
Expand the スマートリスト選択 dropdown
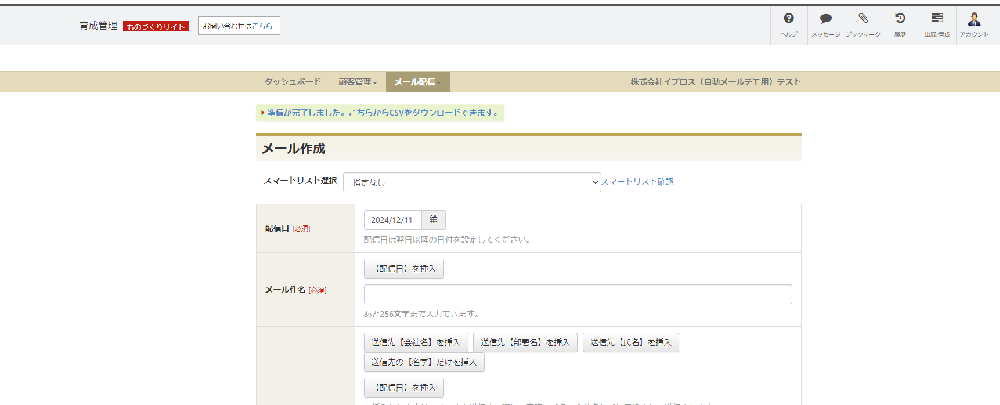click(472, 182)
